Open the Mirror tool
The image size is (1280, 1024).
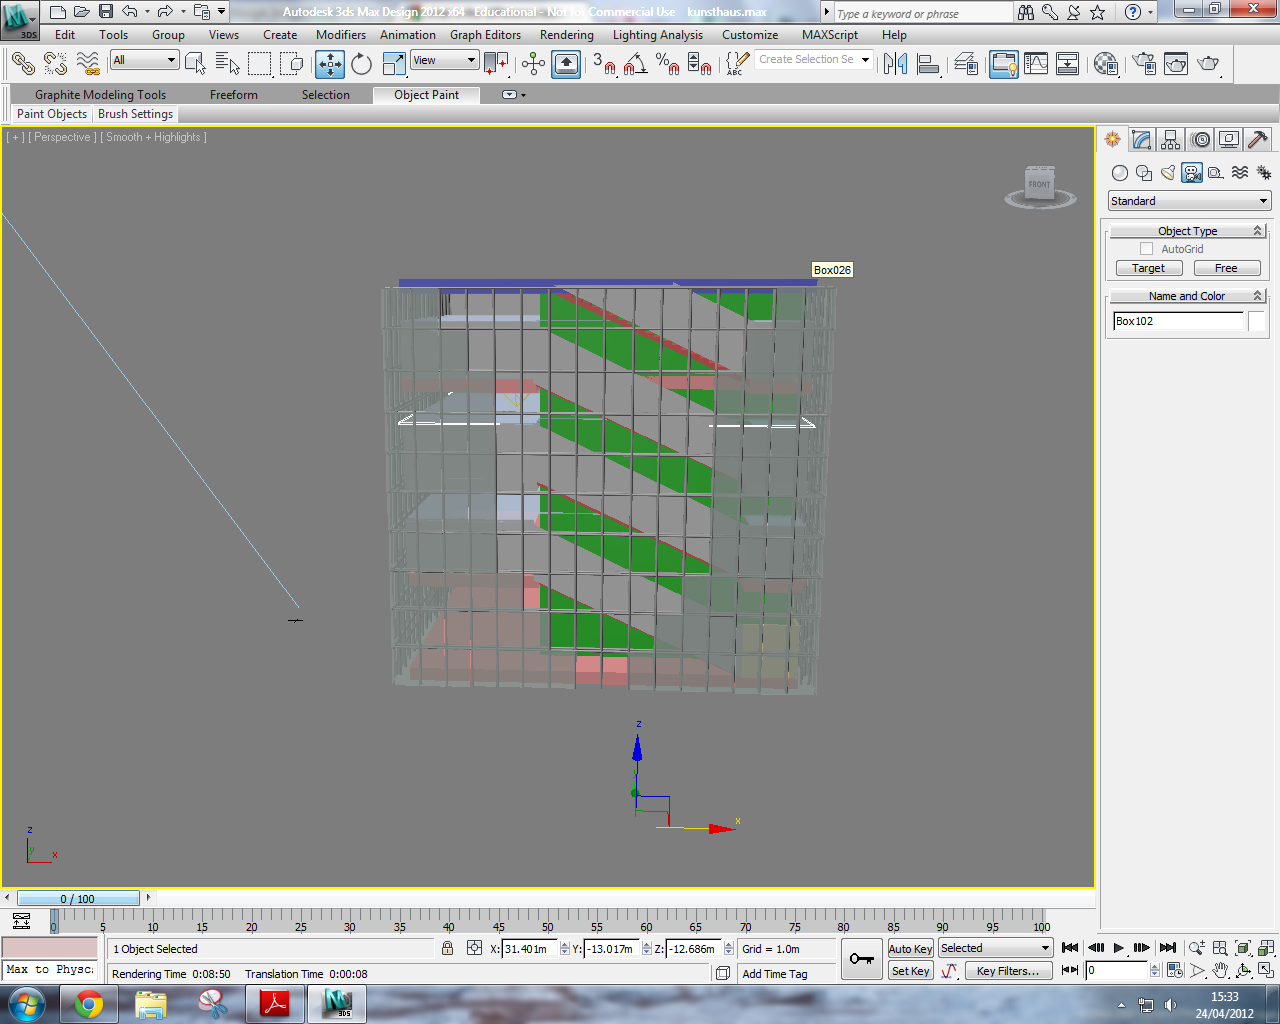point(895,64)
